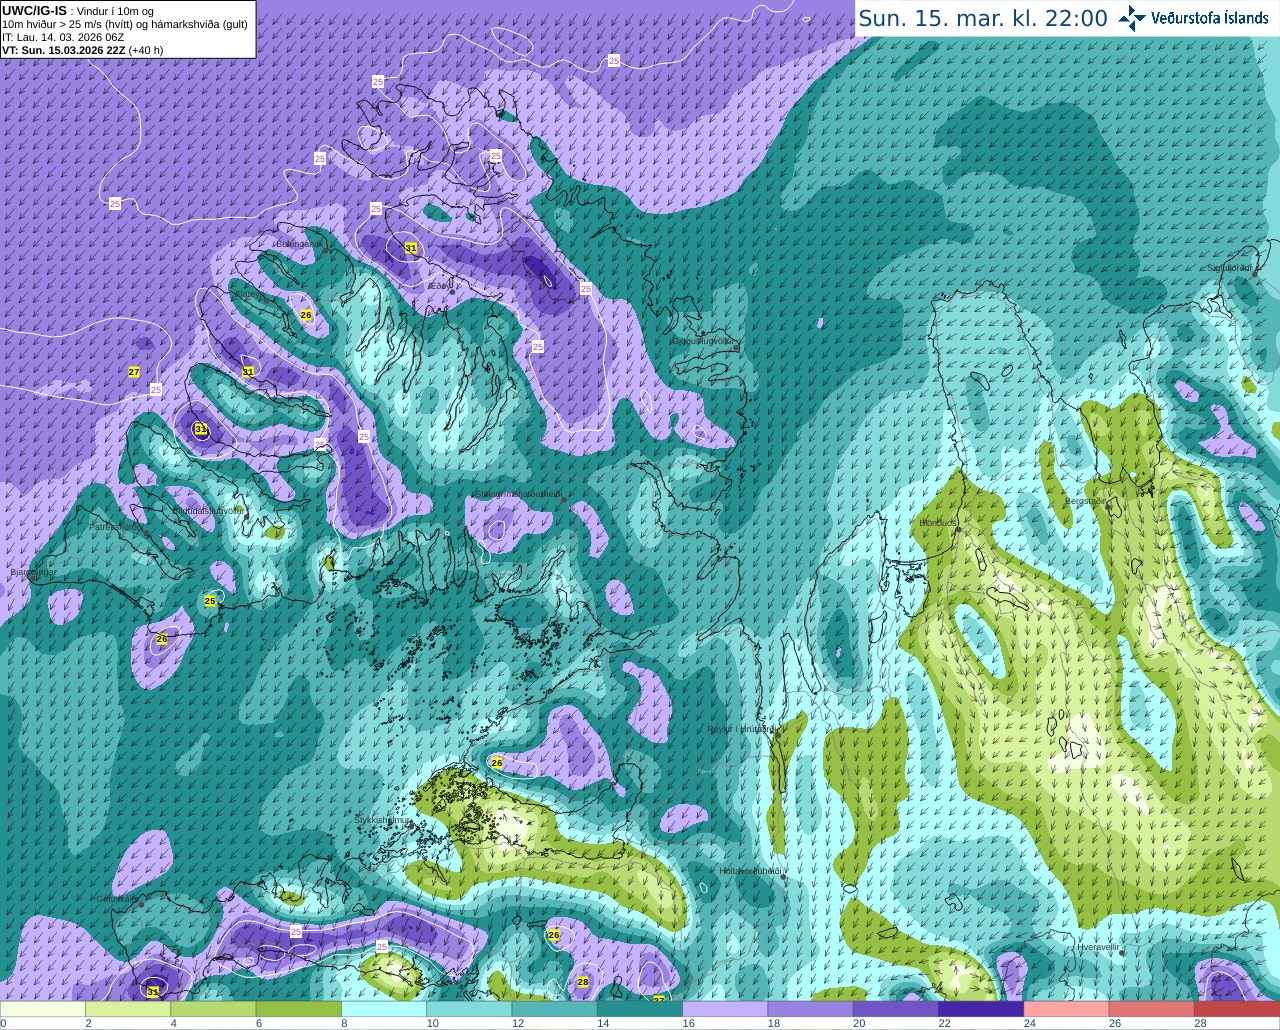
Task: Pick the legend swatch above 28 m/s
Action: [x=1237, y=1009]
